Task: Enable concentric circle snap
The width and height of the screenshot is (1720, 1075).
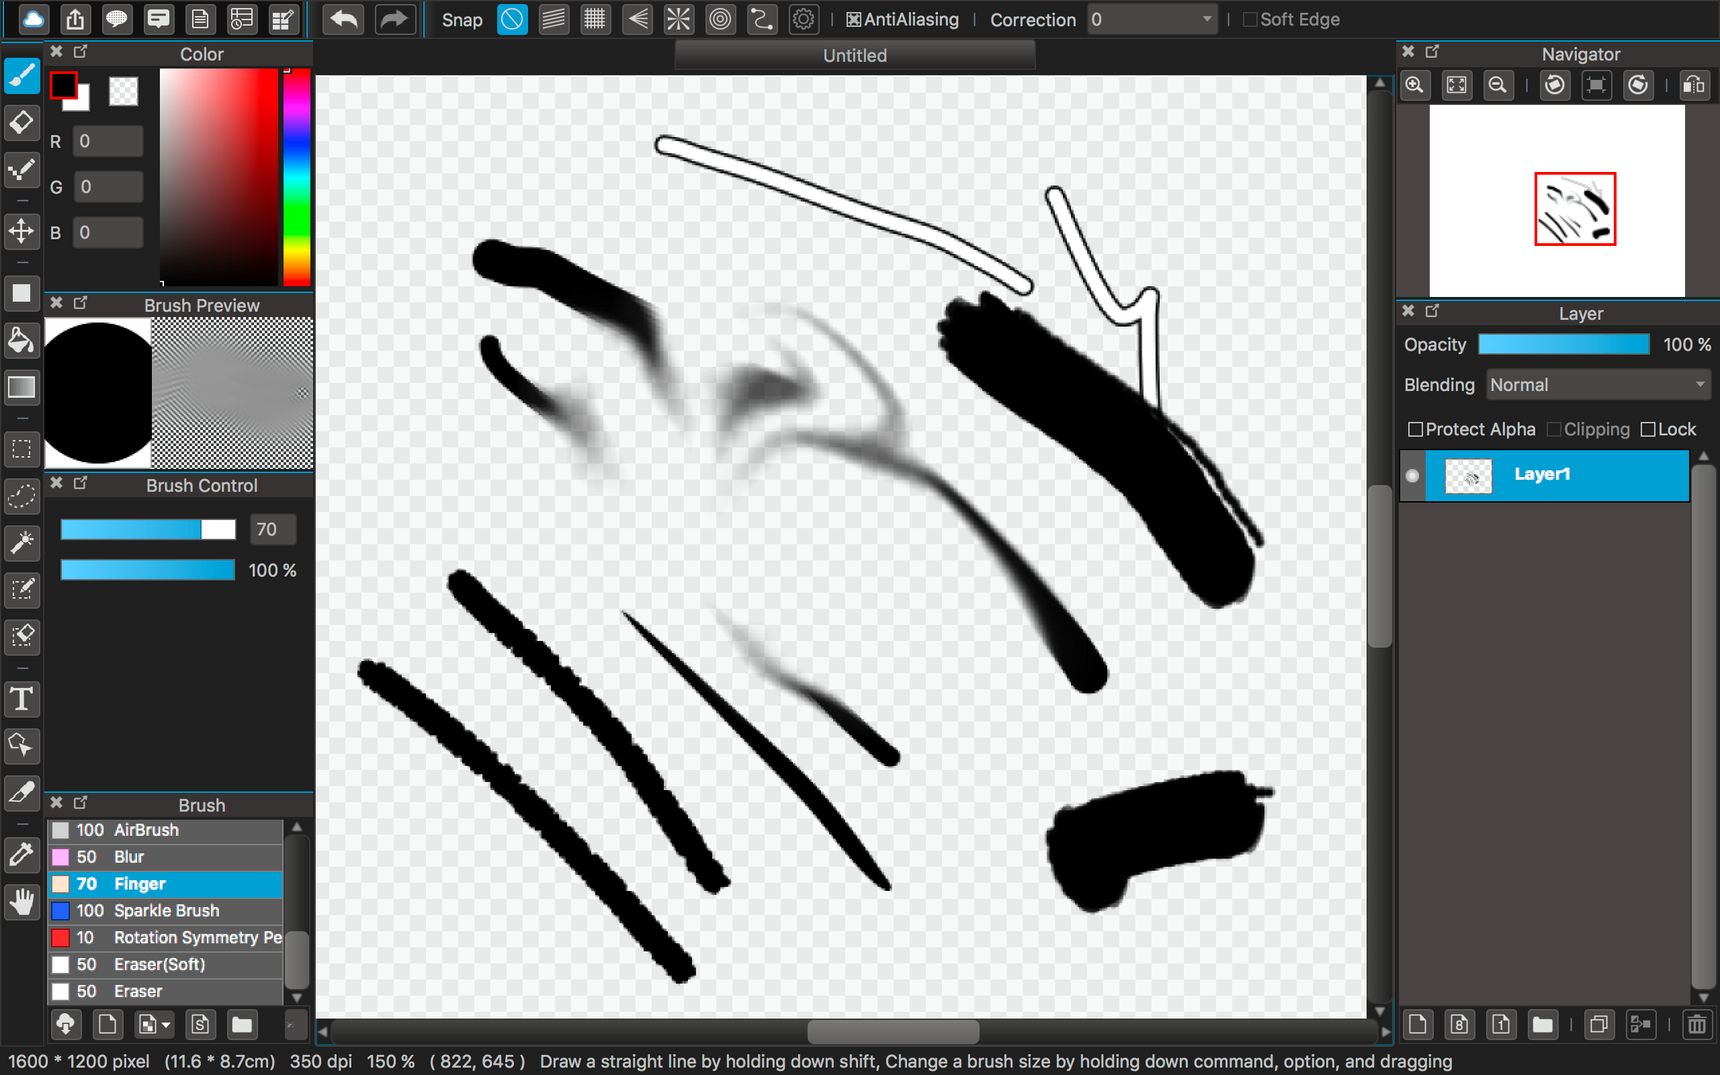Action: click(x=720, y=19)
